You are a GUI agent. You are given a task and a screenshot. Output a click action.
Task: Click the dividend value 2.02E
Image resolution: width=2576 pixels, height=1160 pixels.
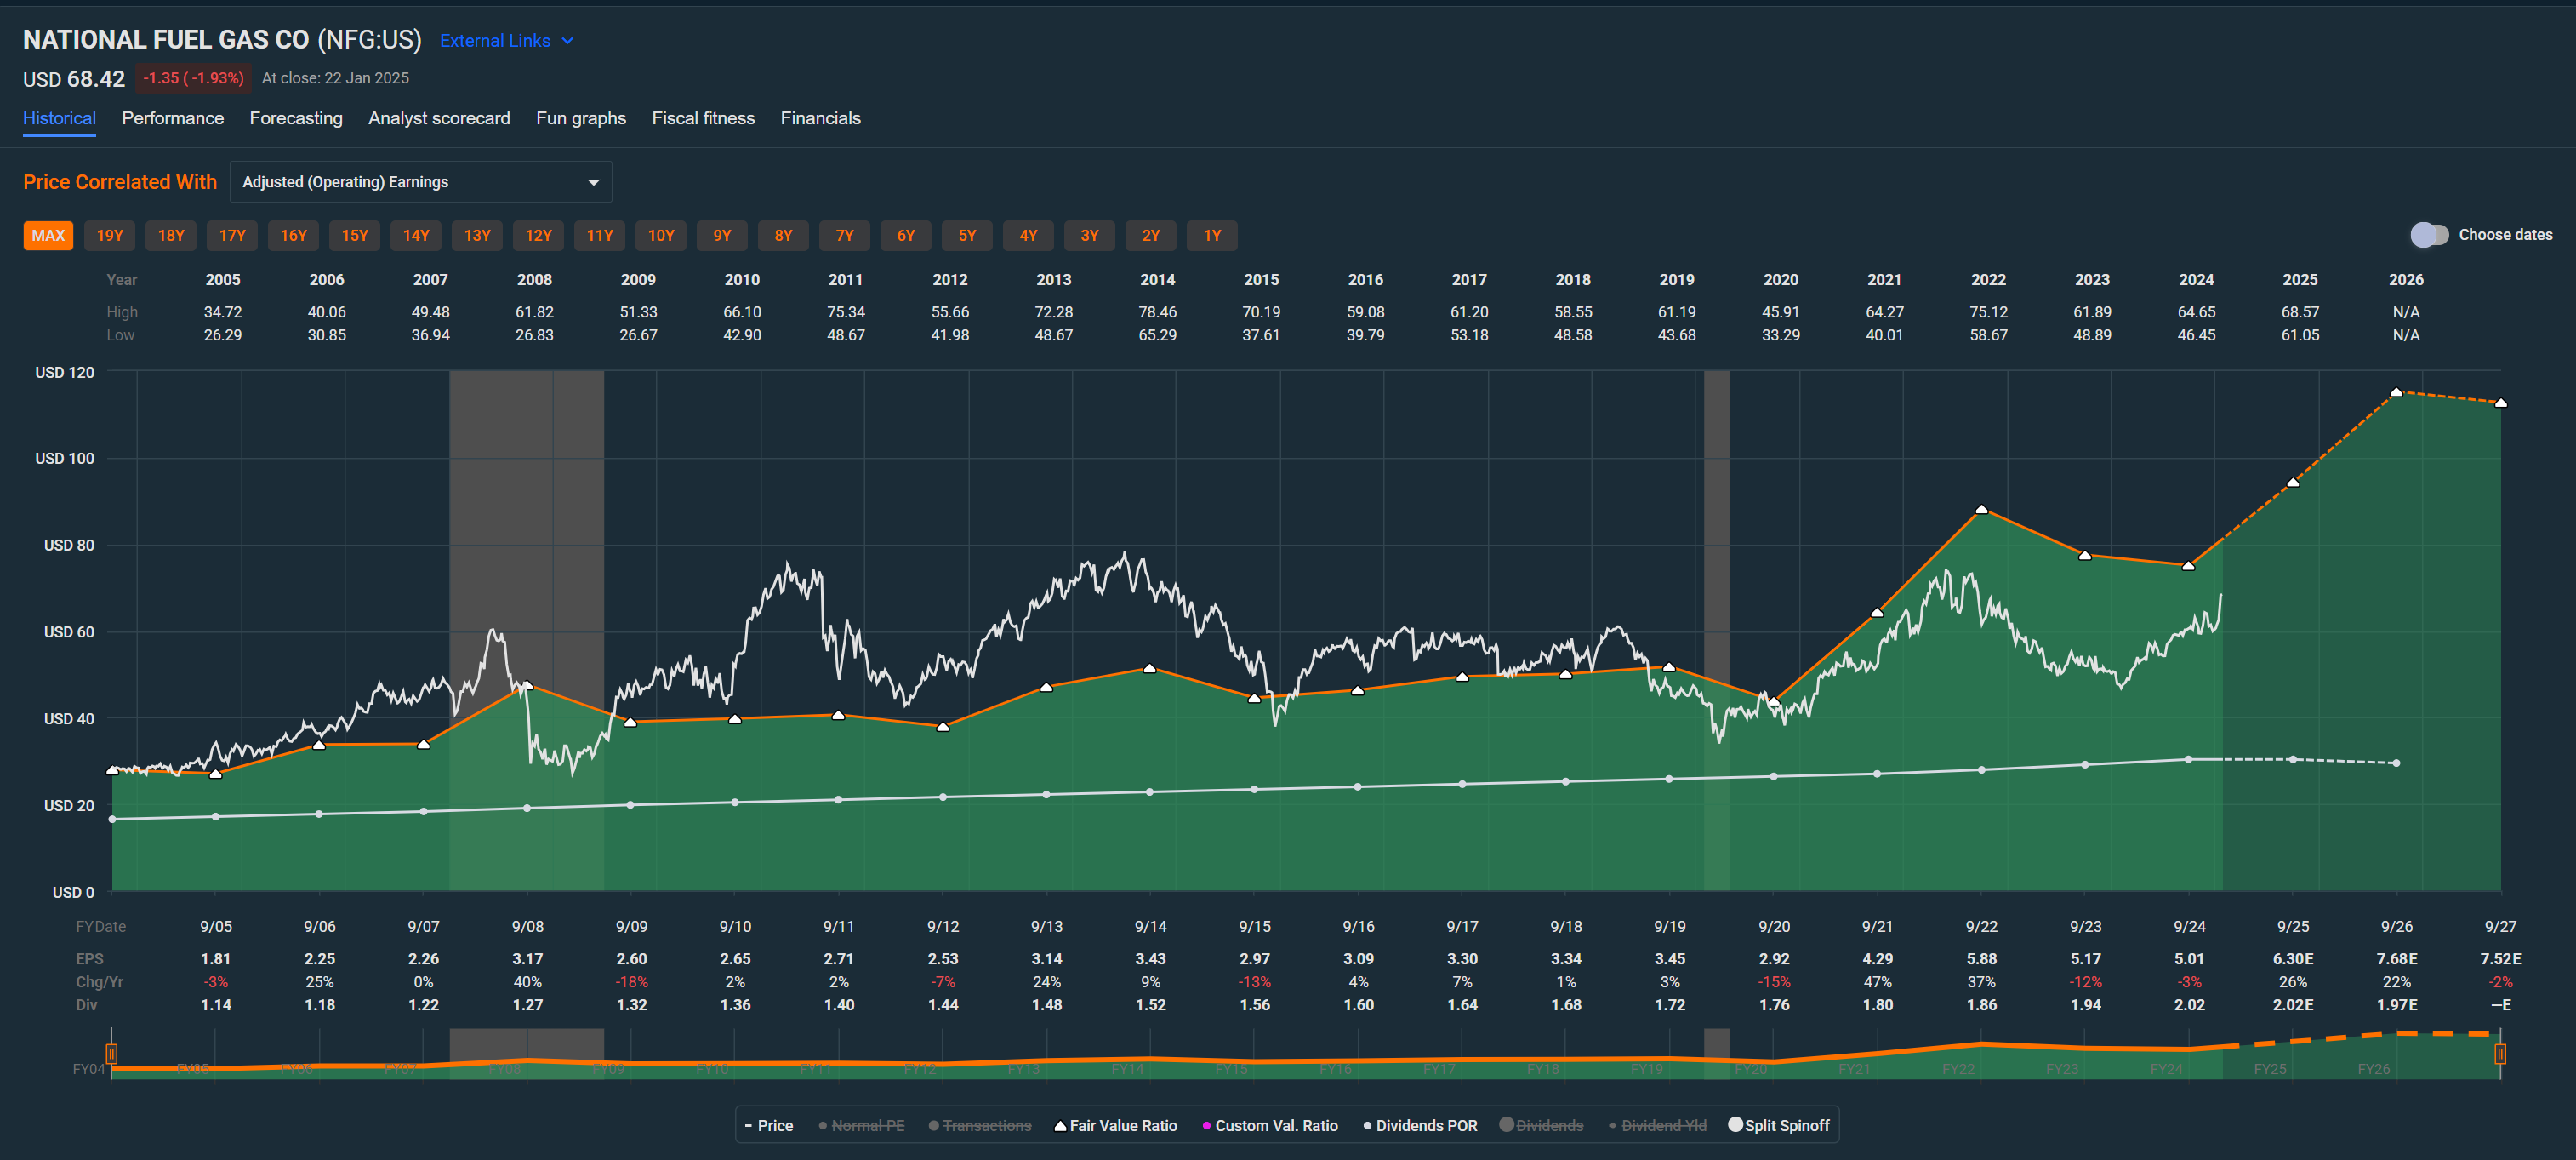click(x=2292, y=1005)
